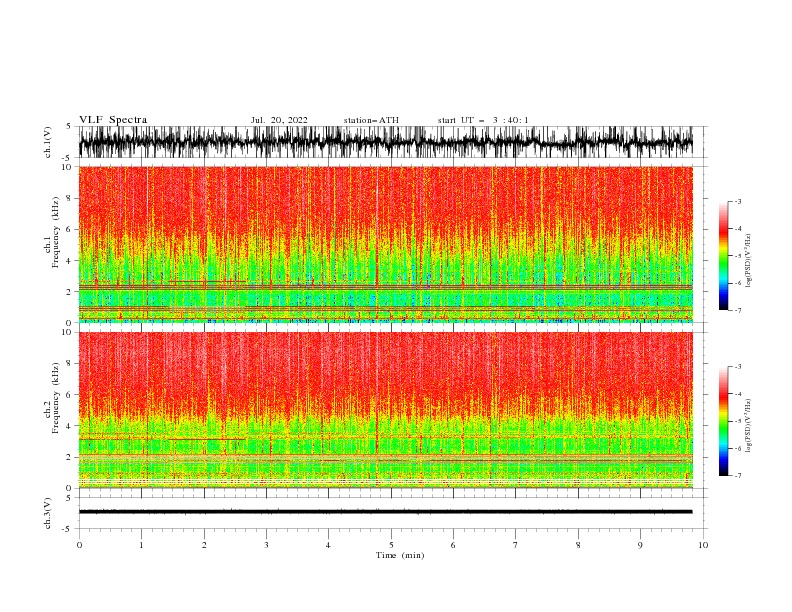792x612 pixels.
Task: Click the "6" kHz tick on ch.2 frequency axis
Action: click(x=70, y=395)
